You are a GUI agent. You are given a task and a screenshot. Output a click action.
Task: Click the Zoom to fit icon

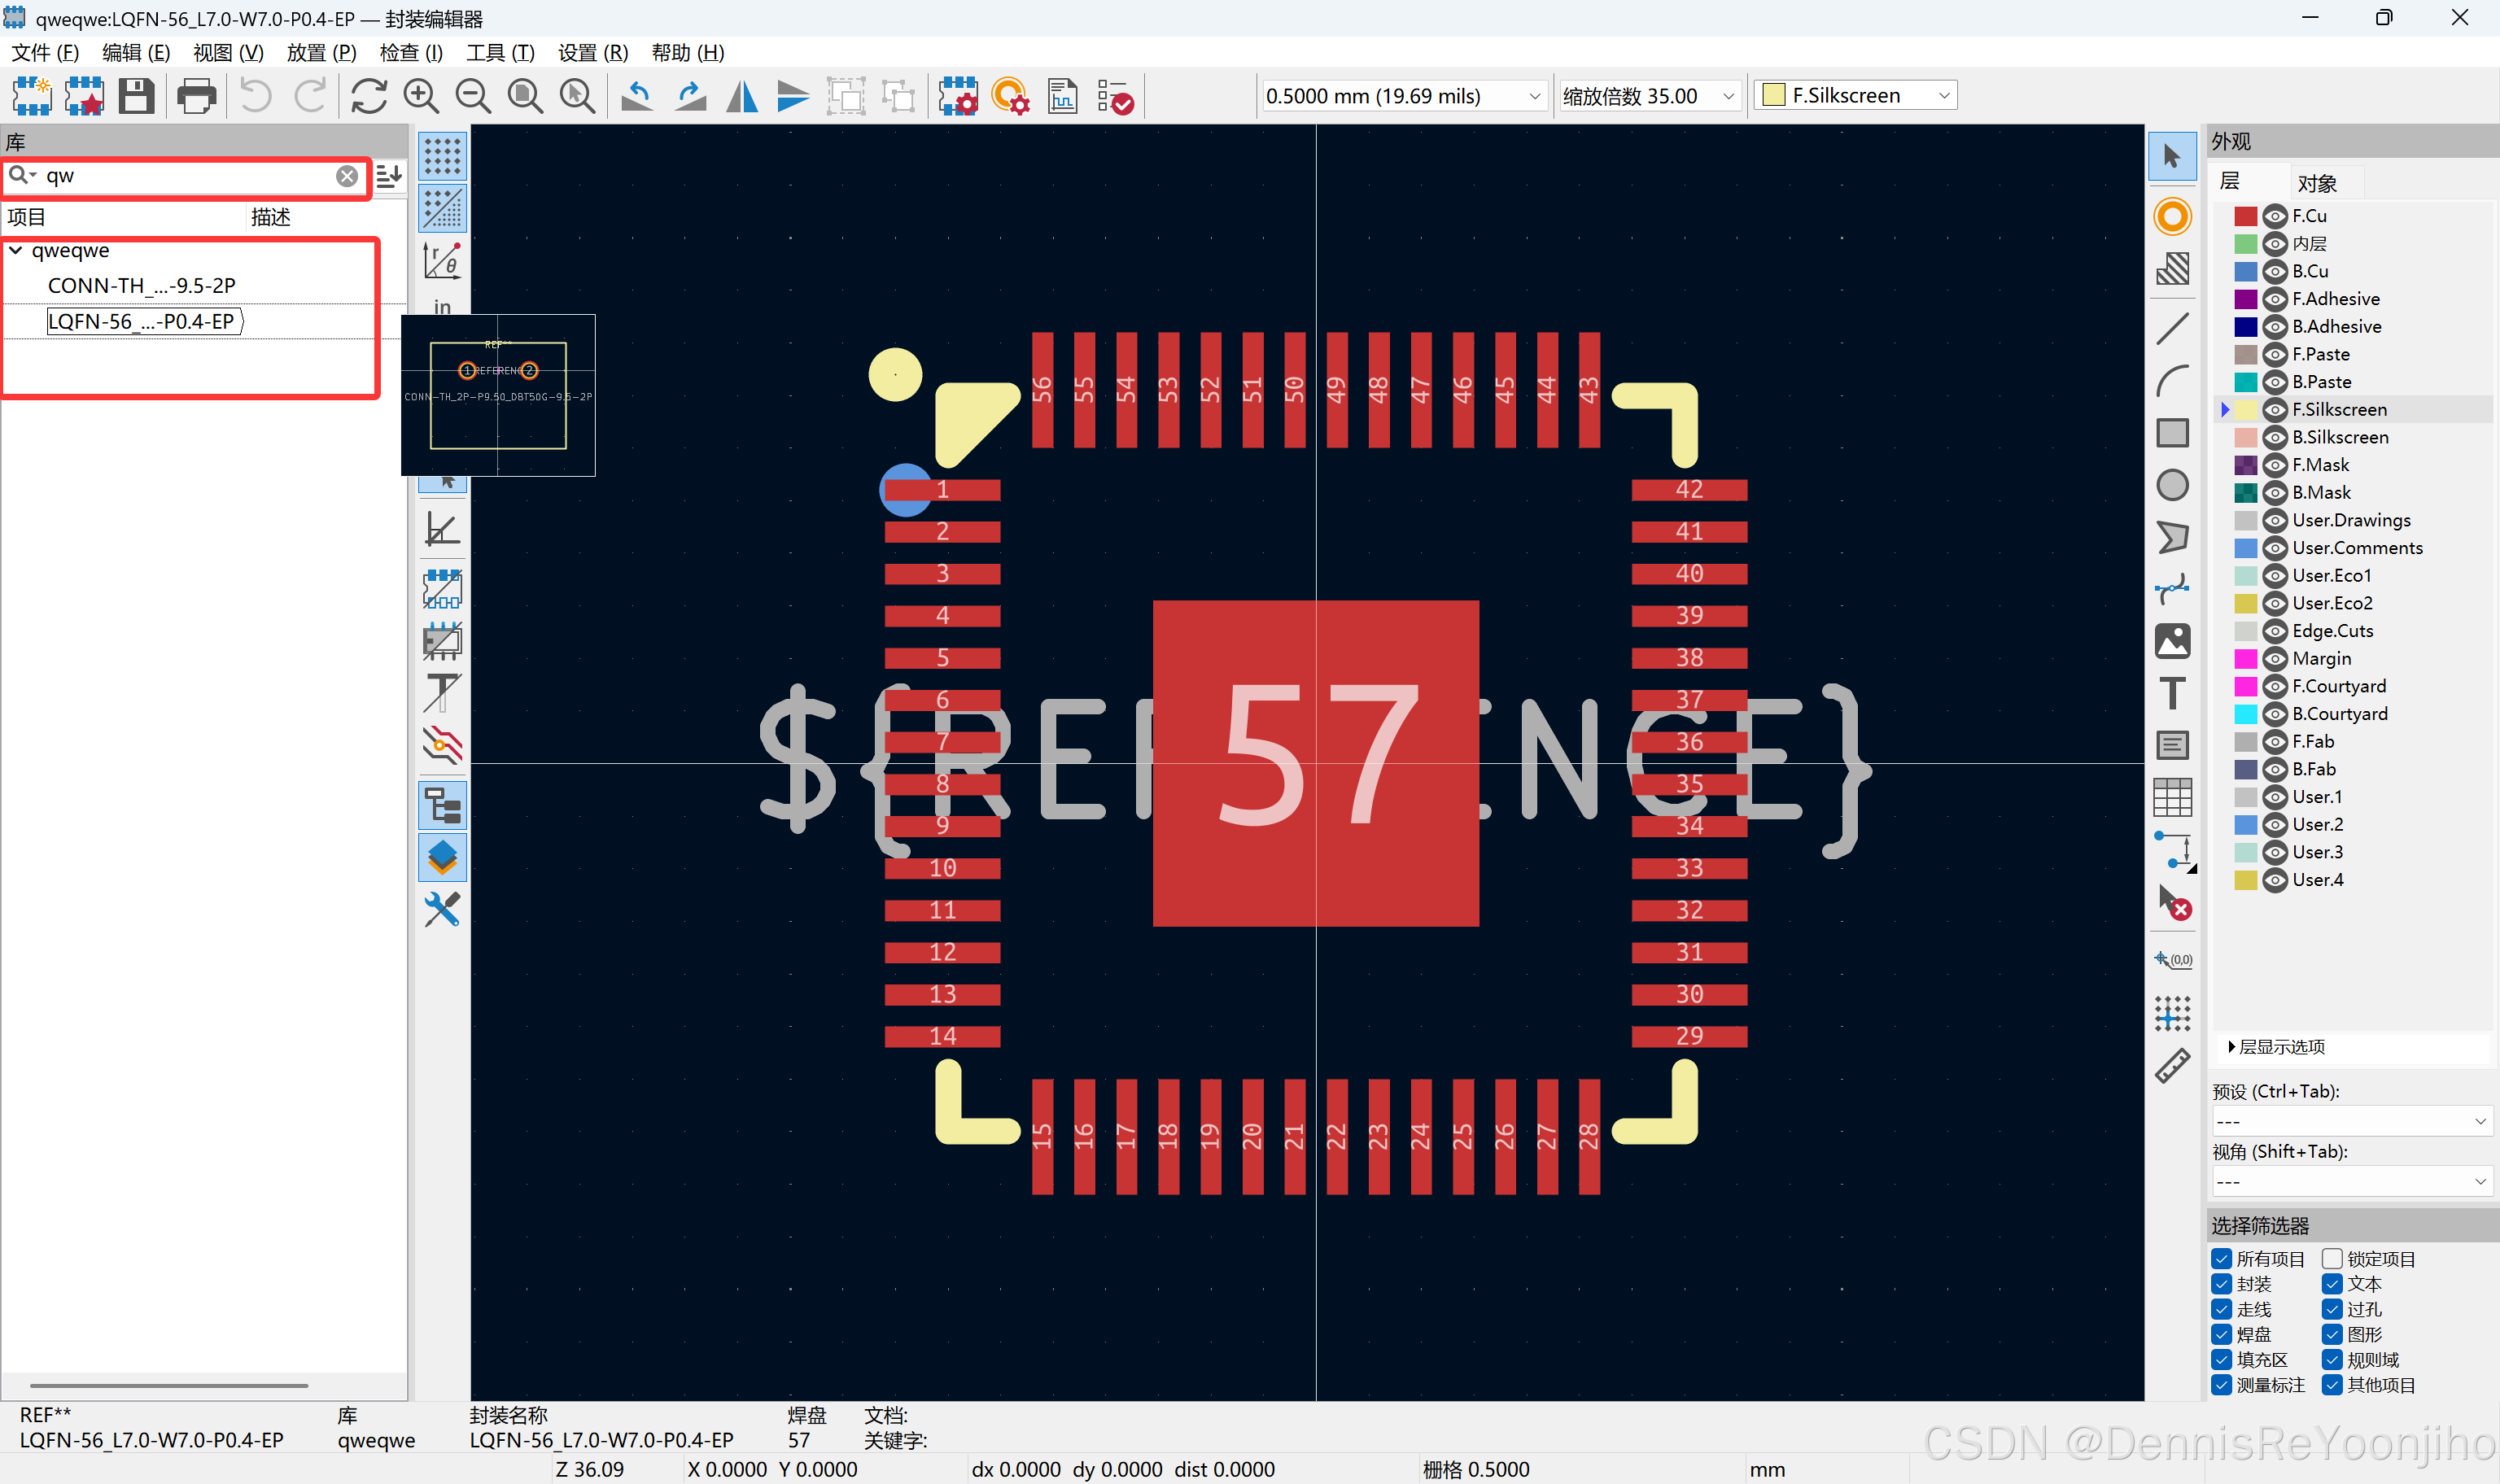click(525, 96)
